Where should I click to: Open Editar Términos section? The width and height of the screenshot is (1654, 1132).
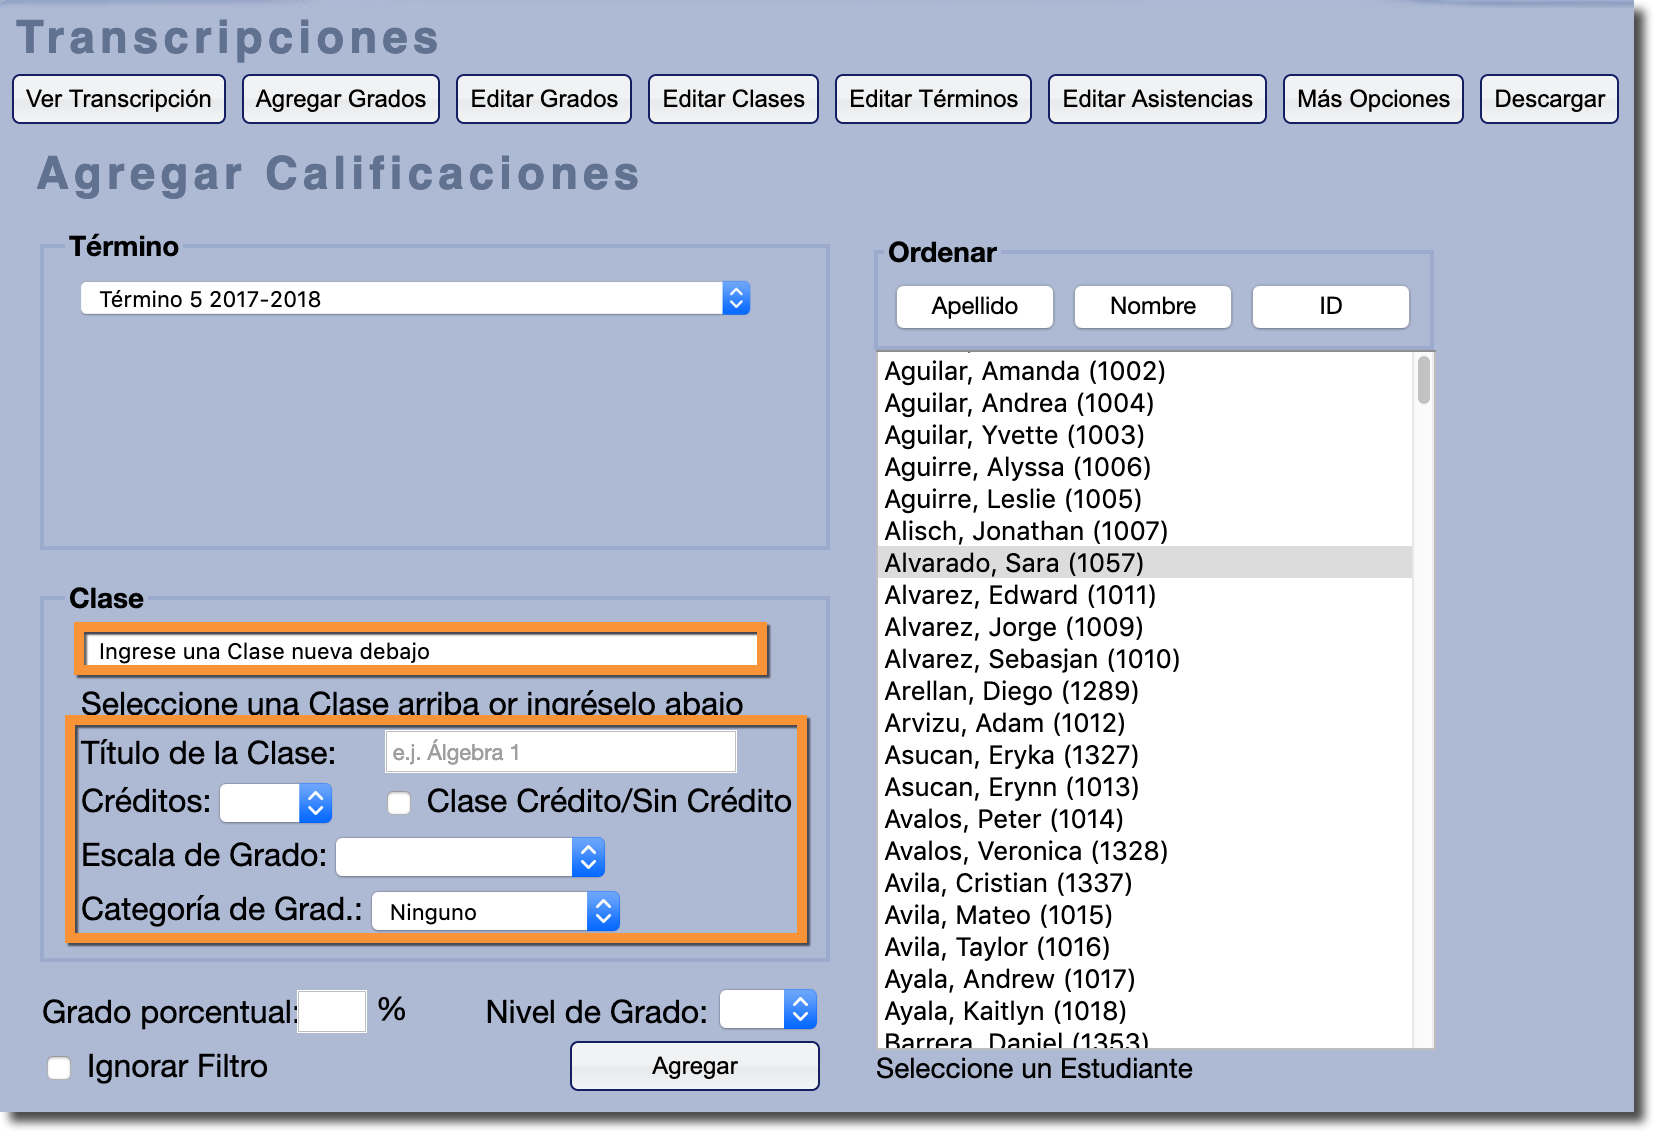pos(933,99)
